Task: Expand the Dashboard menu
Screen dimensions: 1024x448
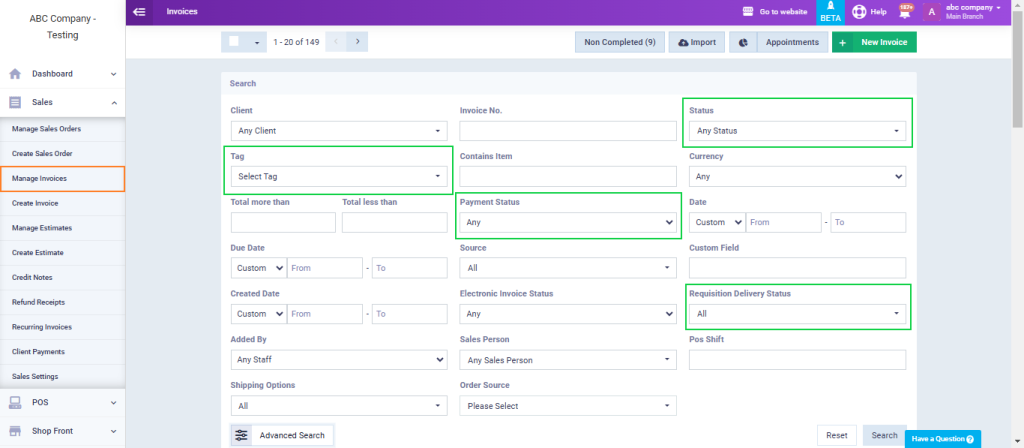Action: click(x=114, y=74)
